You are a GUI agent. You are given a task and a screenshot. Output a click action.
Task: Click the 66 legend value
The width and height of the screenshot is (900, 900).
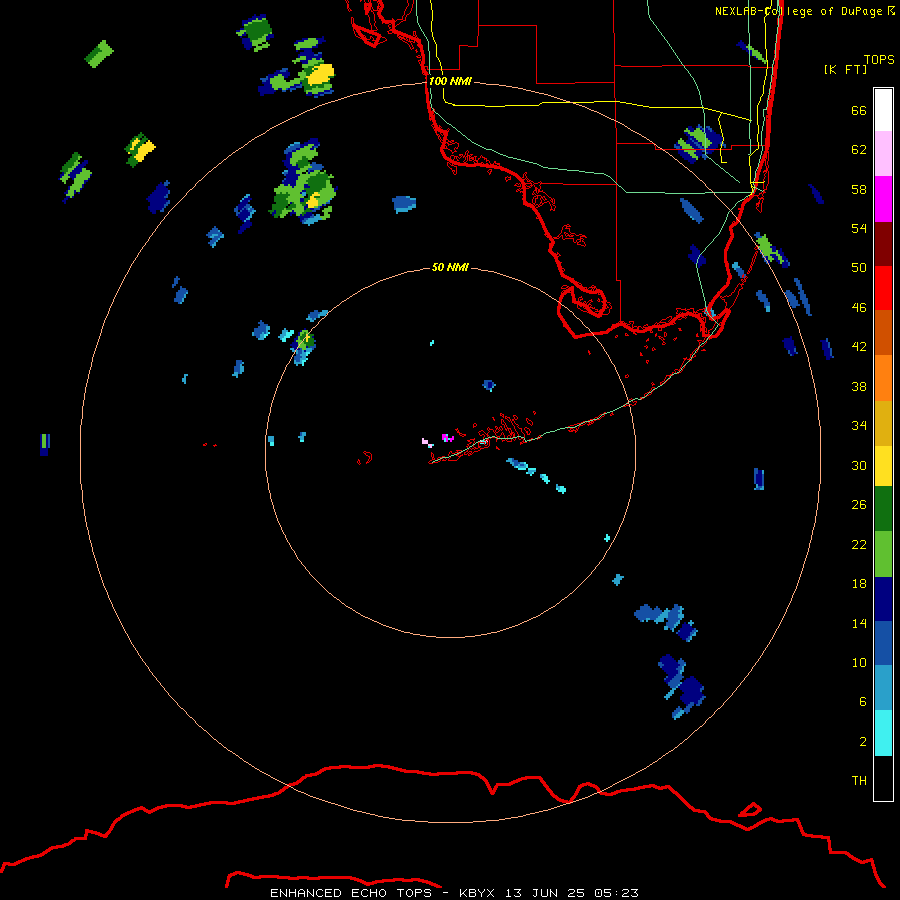[x=859, y=110]
